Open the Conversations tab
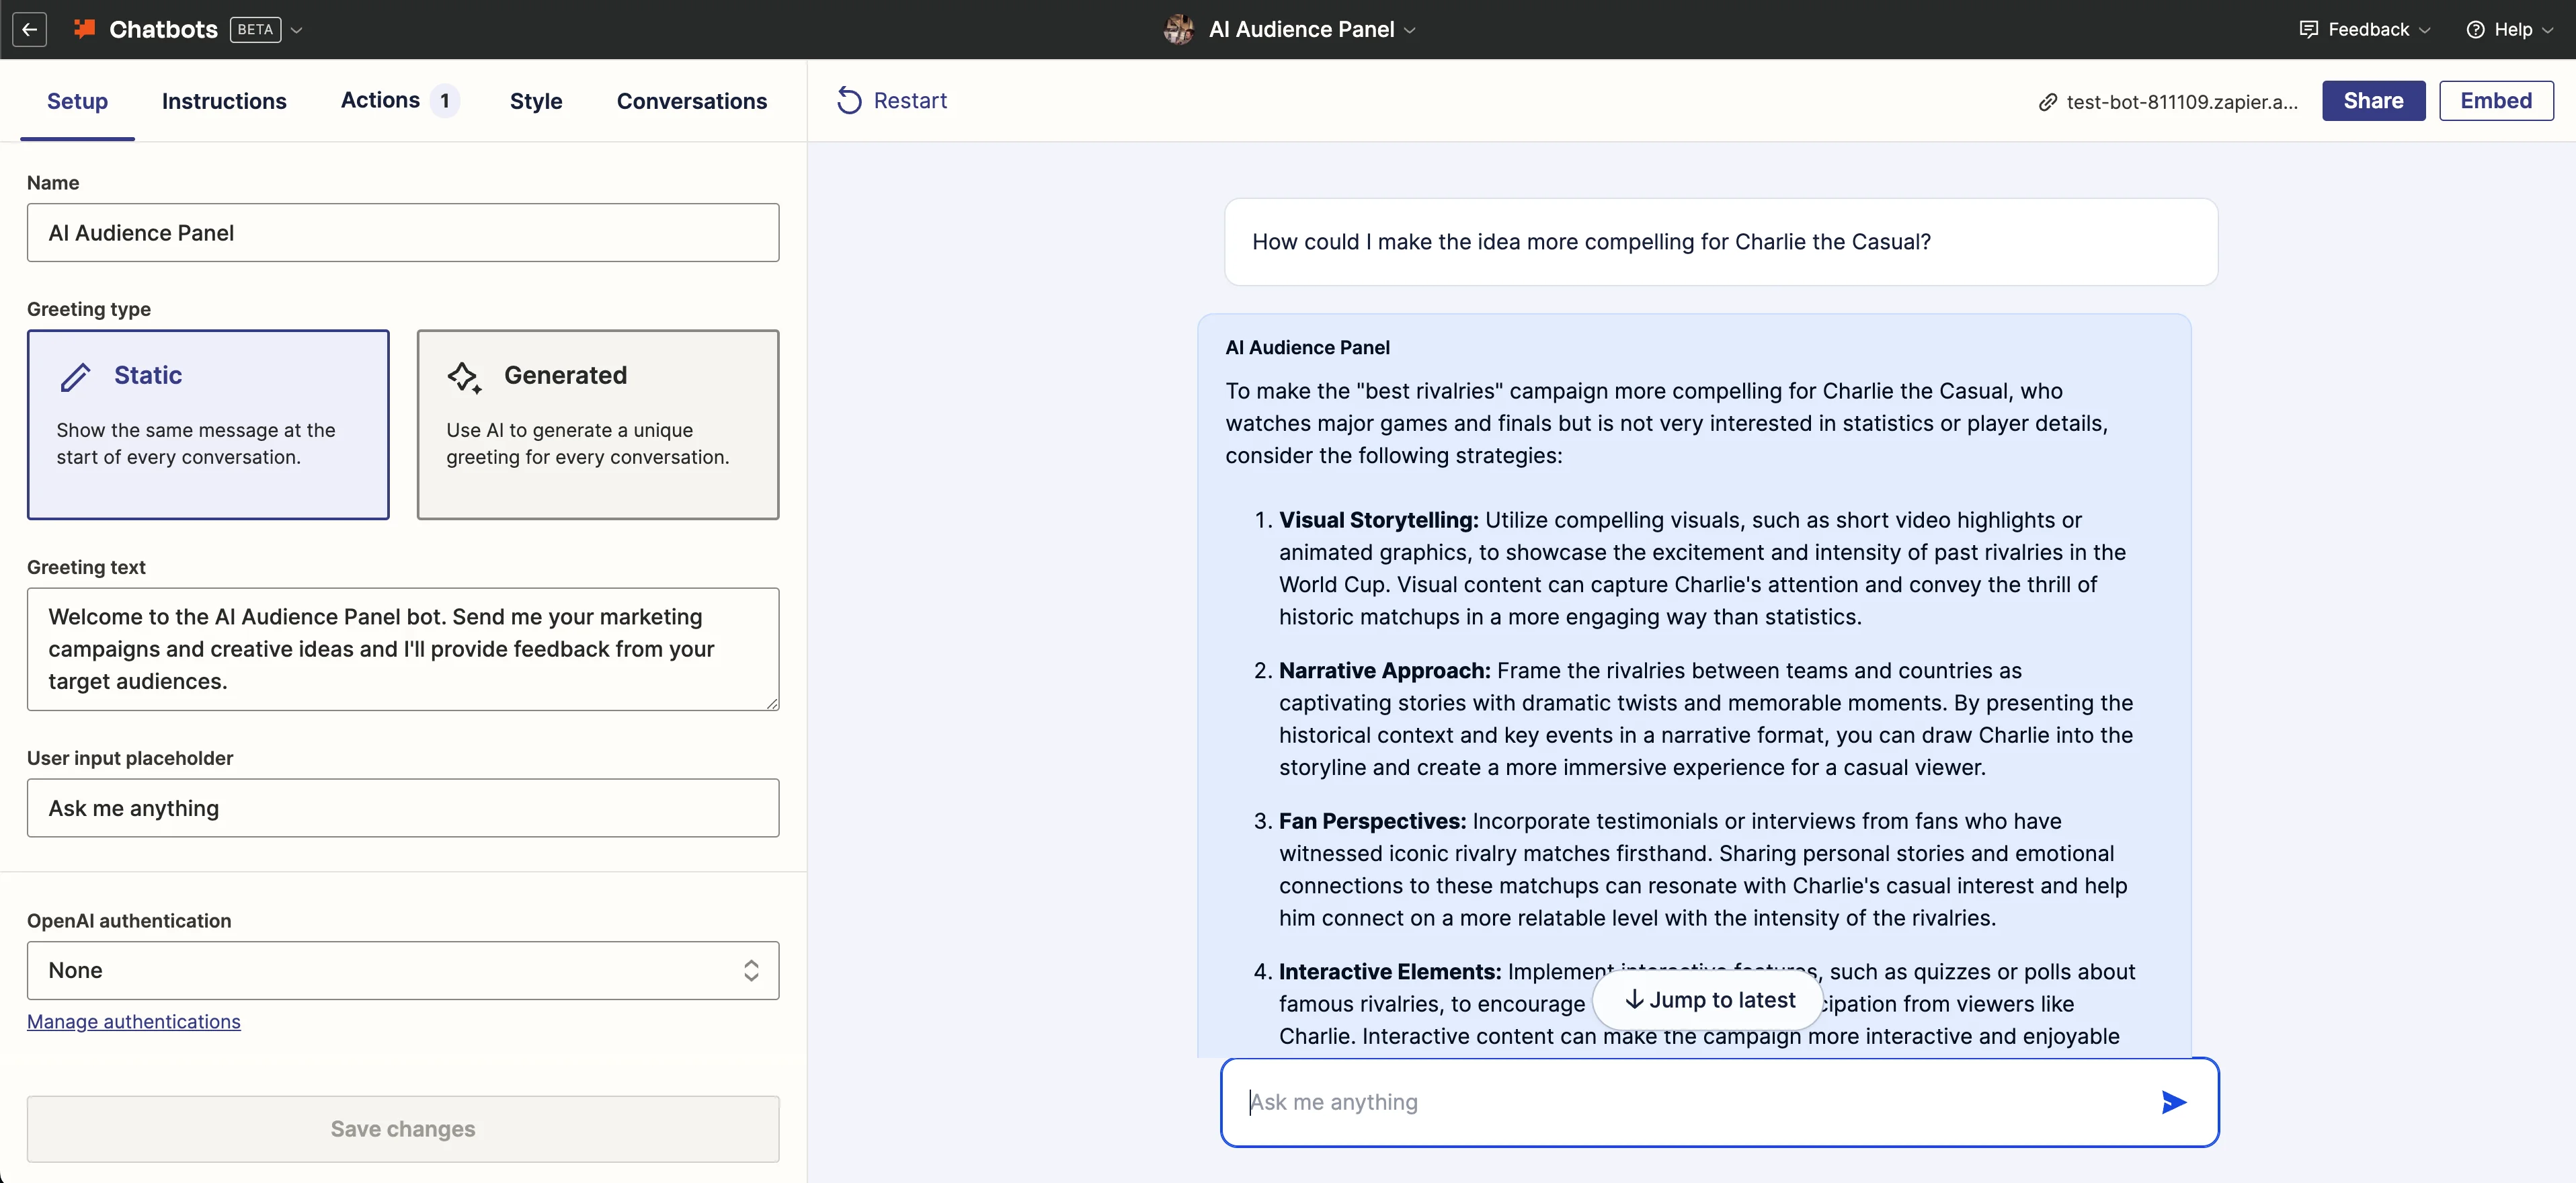The width and height of the screenshot is (2576, 1183). point(691,101)
